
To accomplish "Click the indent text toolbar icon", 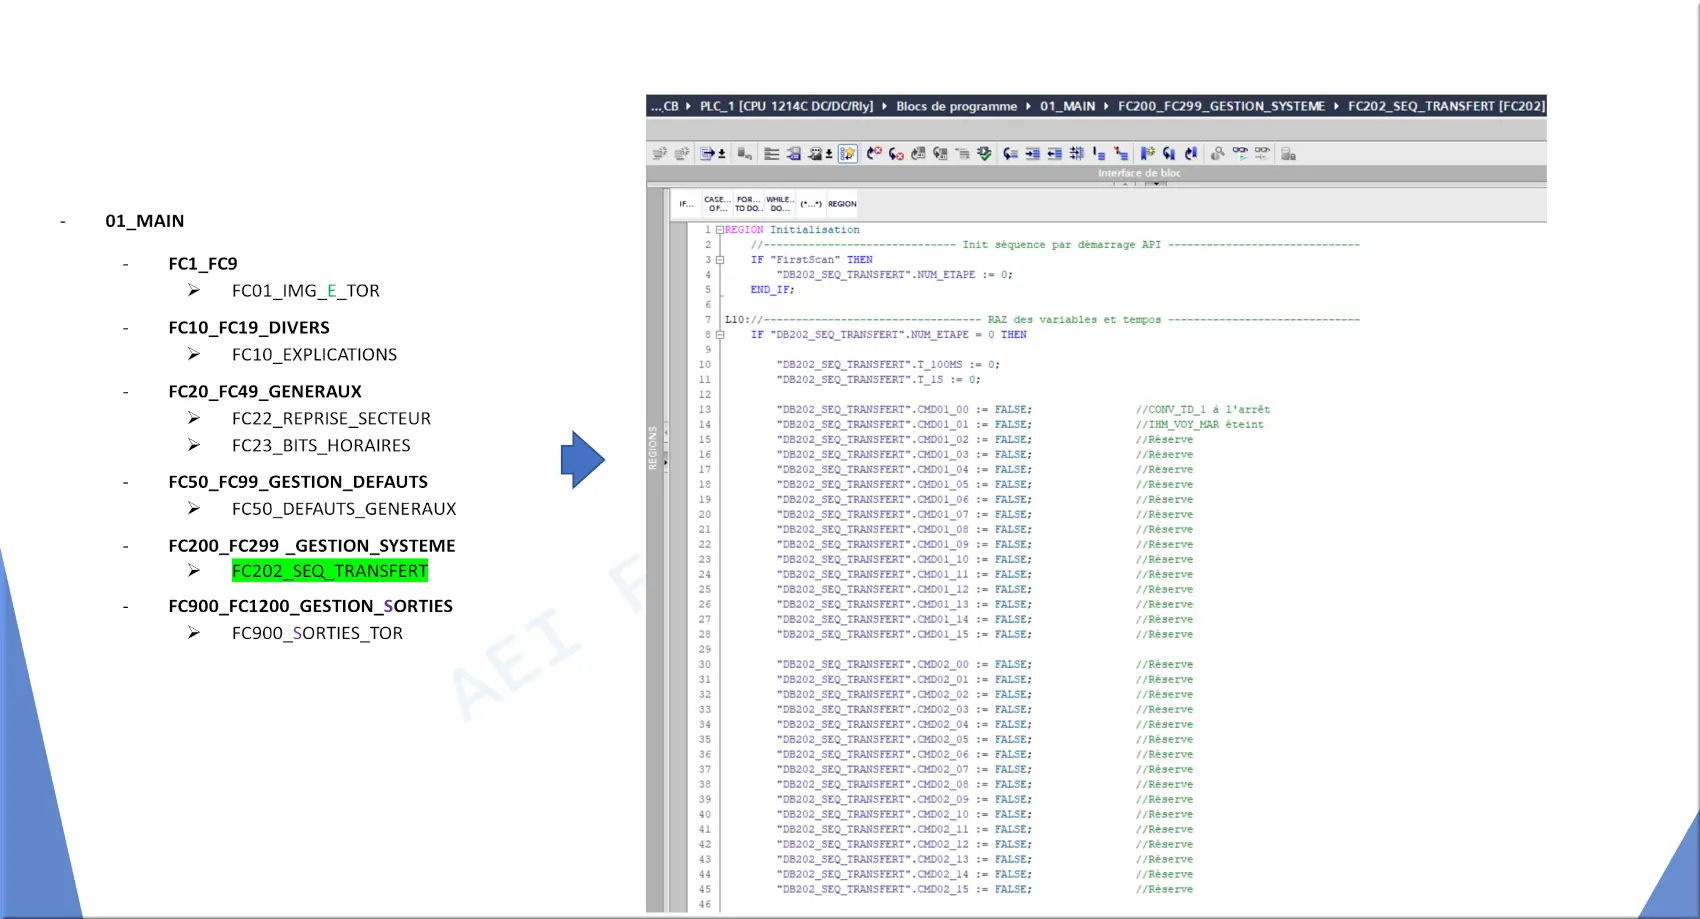I will [1032, 153].
